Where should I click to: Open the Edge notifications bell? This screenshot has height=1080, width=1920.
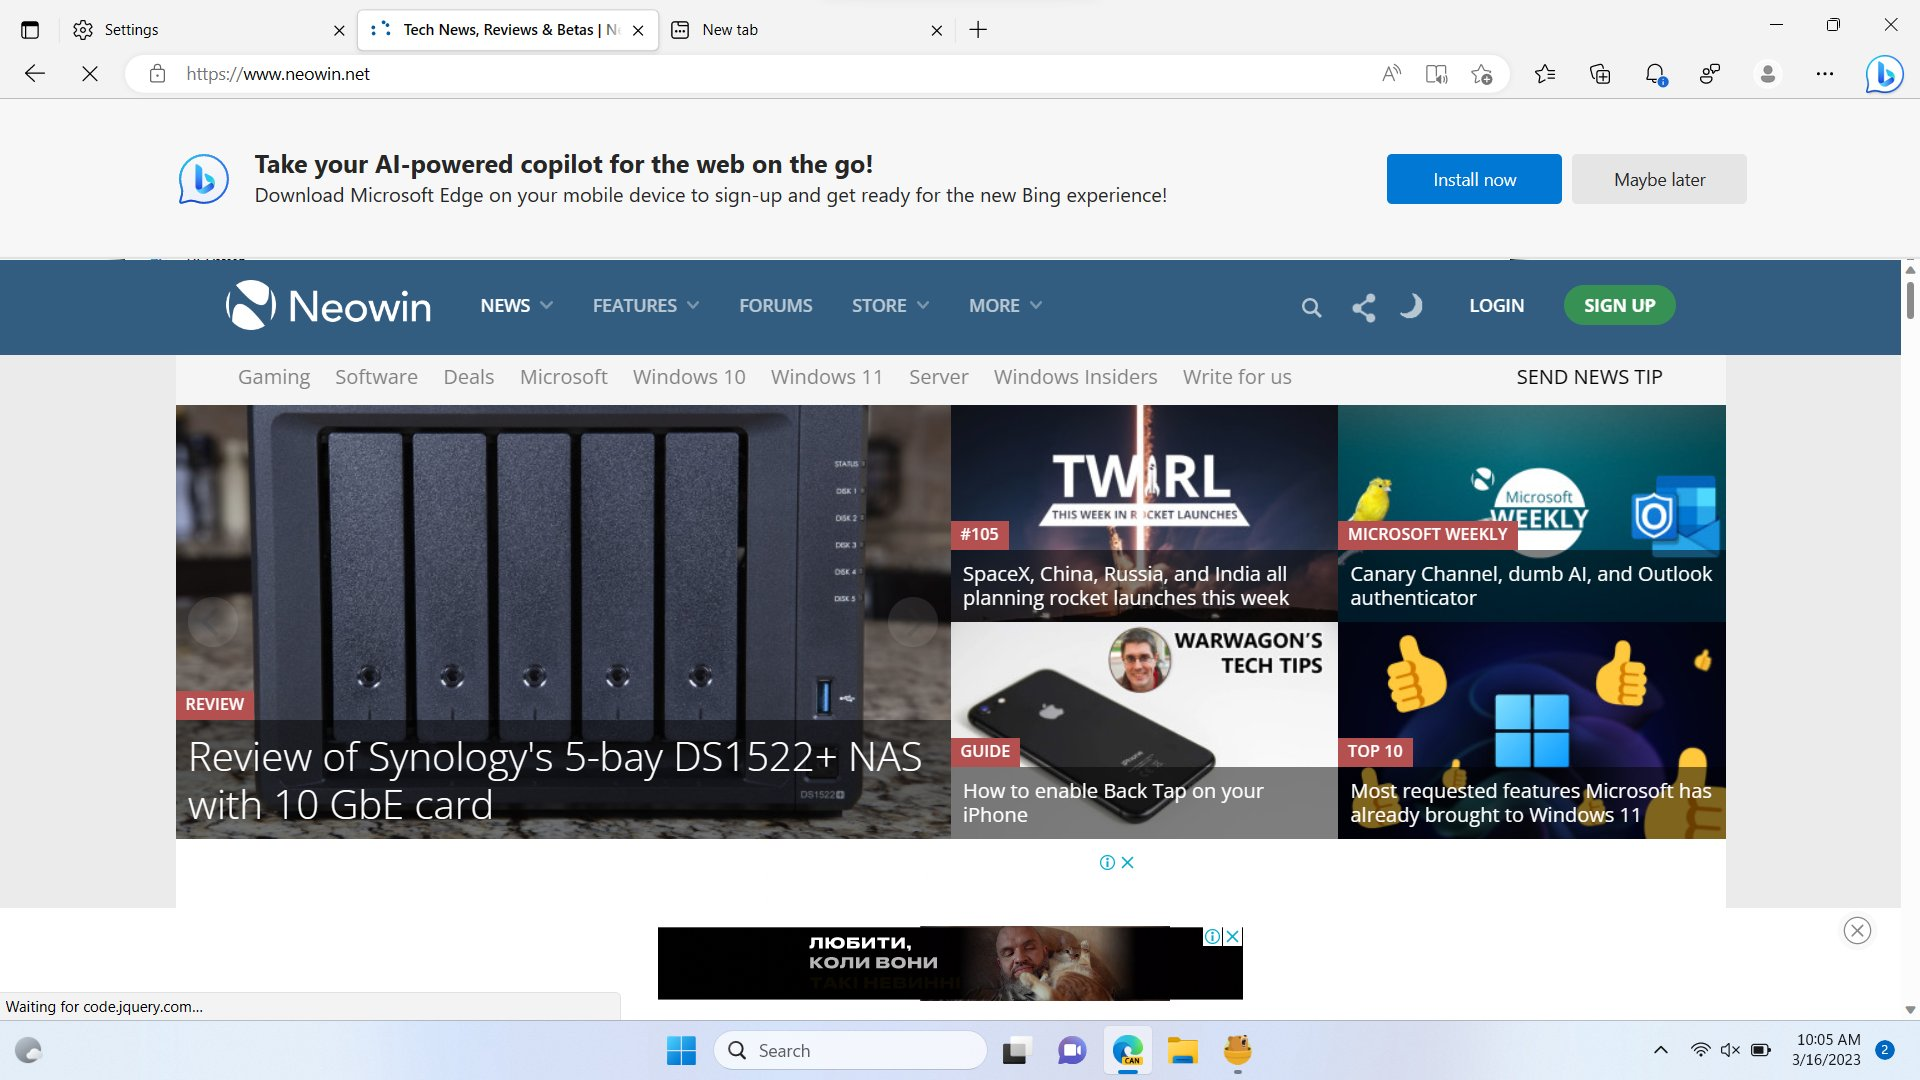point(1655,74)
